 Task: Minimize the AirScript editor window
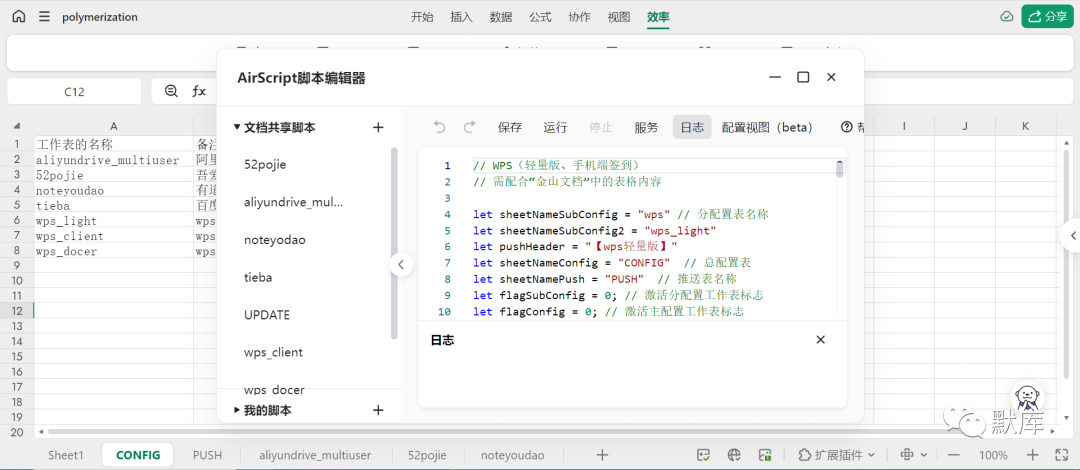coord(775,77)
